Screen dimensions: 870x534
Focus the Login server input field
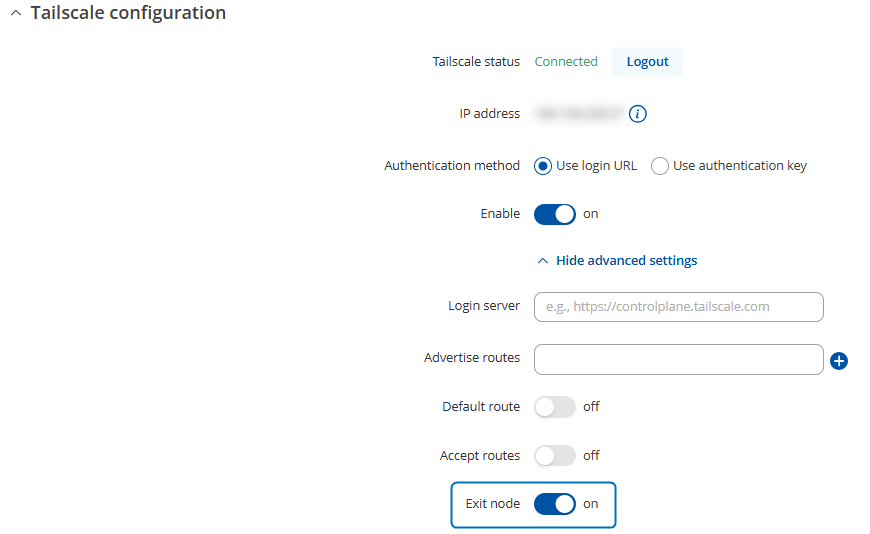(x=678, y=307)
